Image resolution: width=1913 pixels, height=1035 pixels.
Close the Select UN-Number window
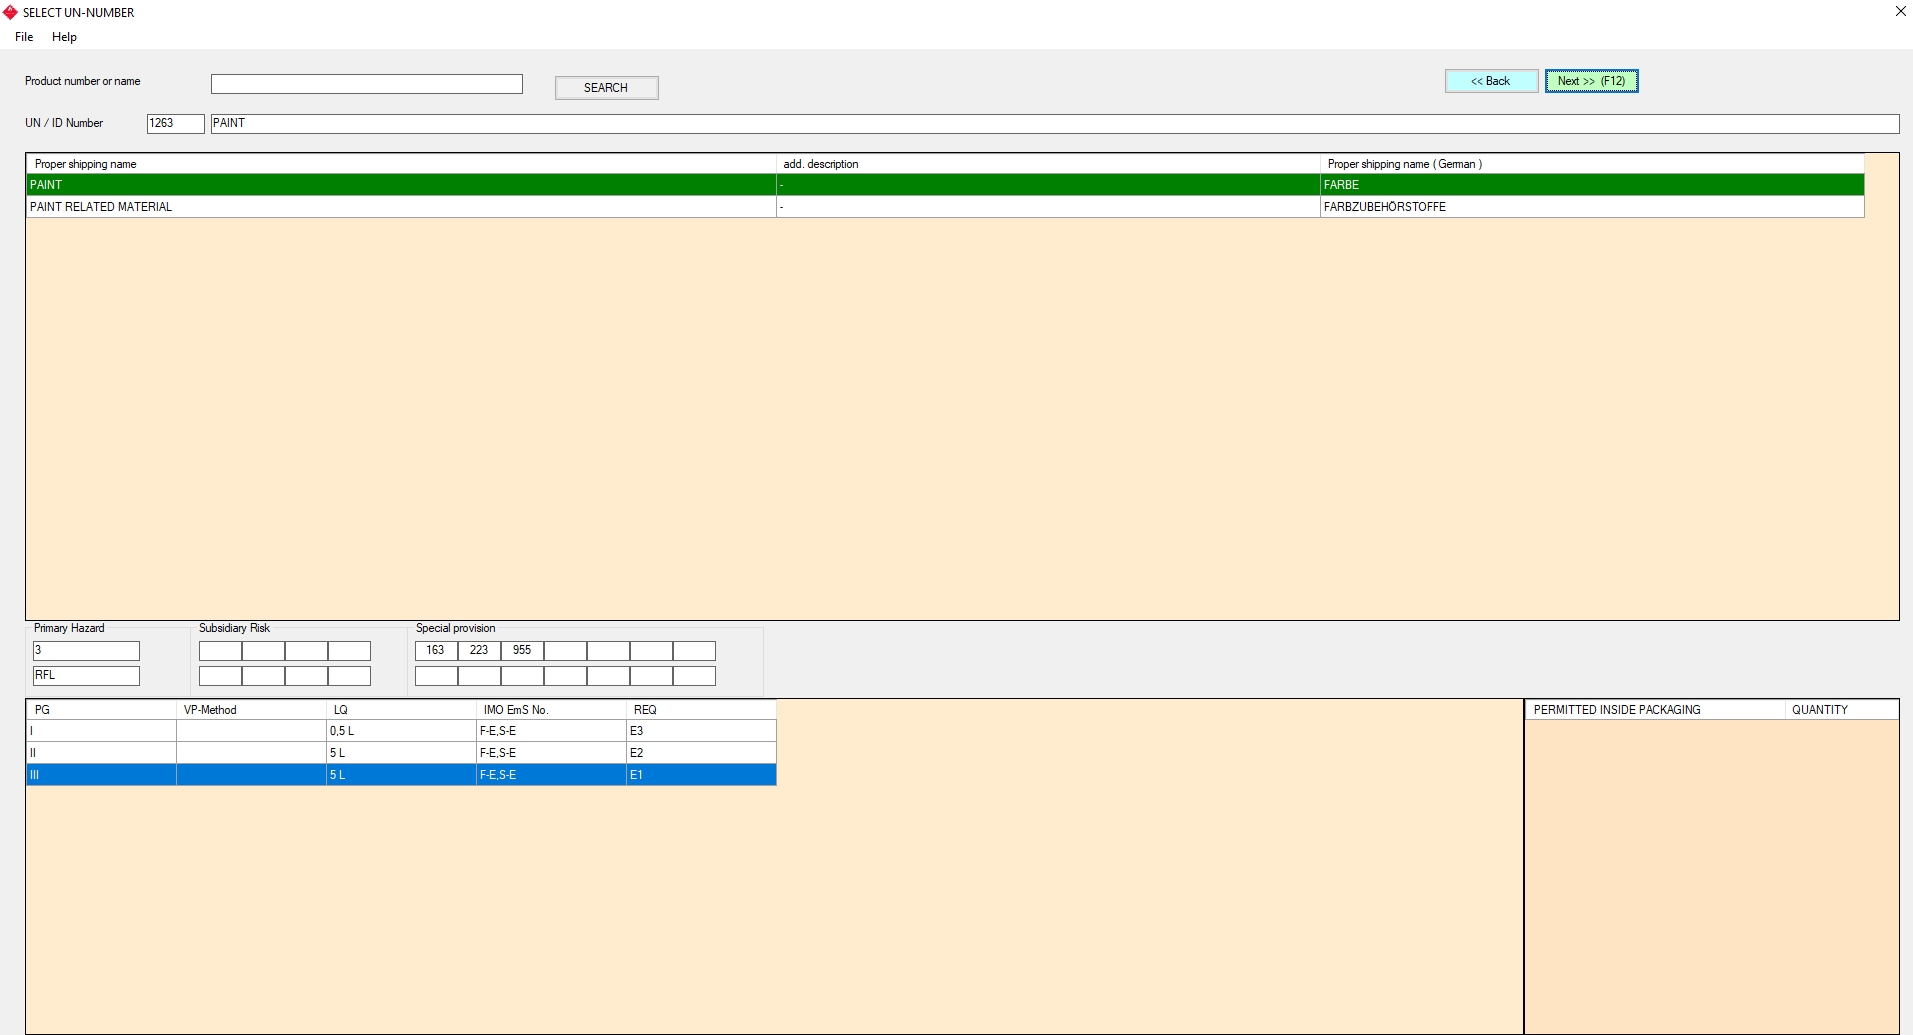point(1900,12)
